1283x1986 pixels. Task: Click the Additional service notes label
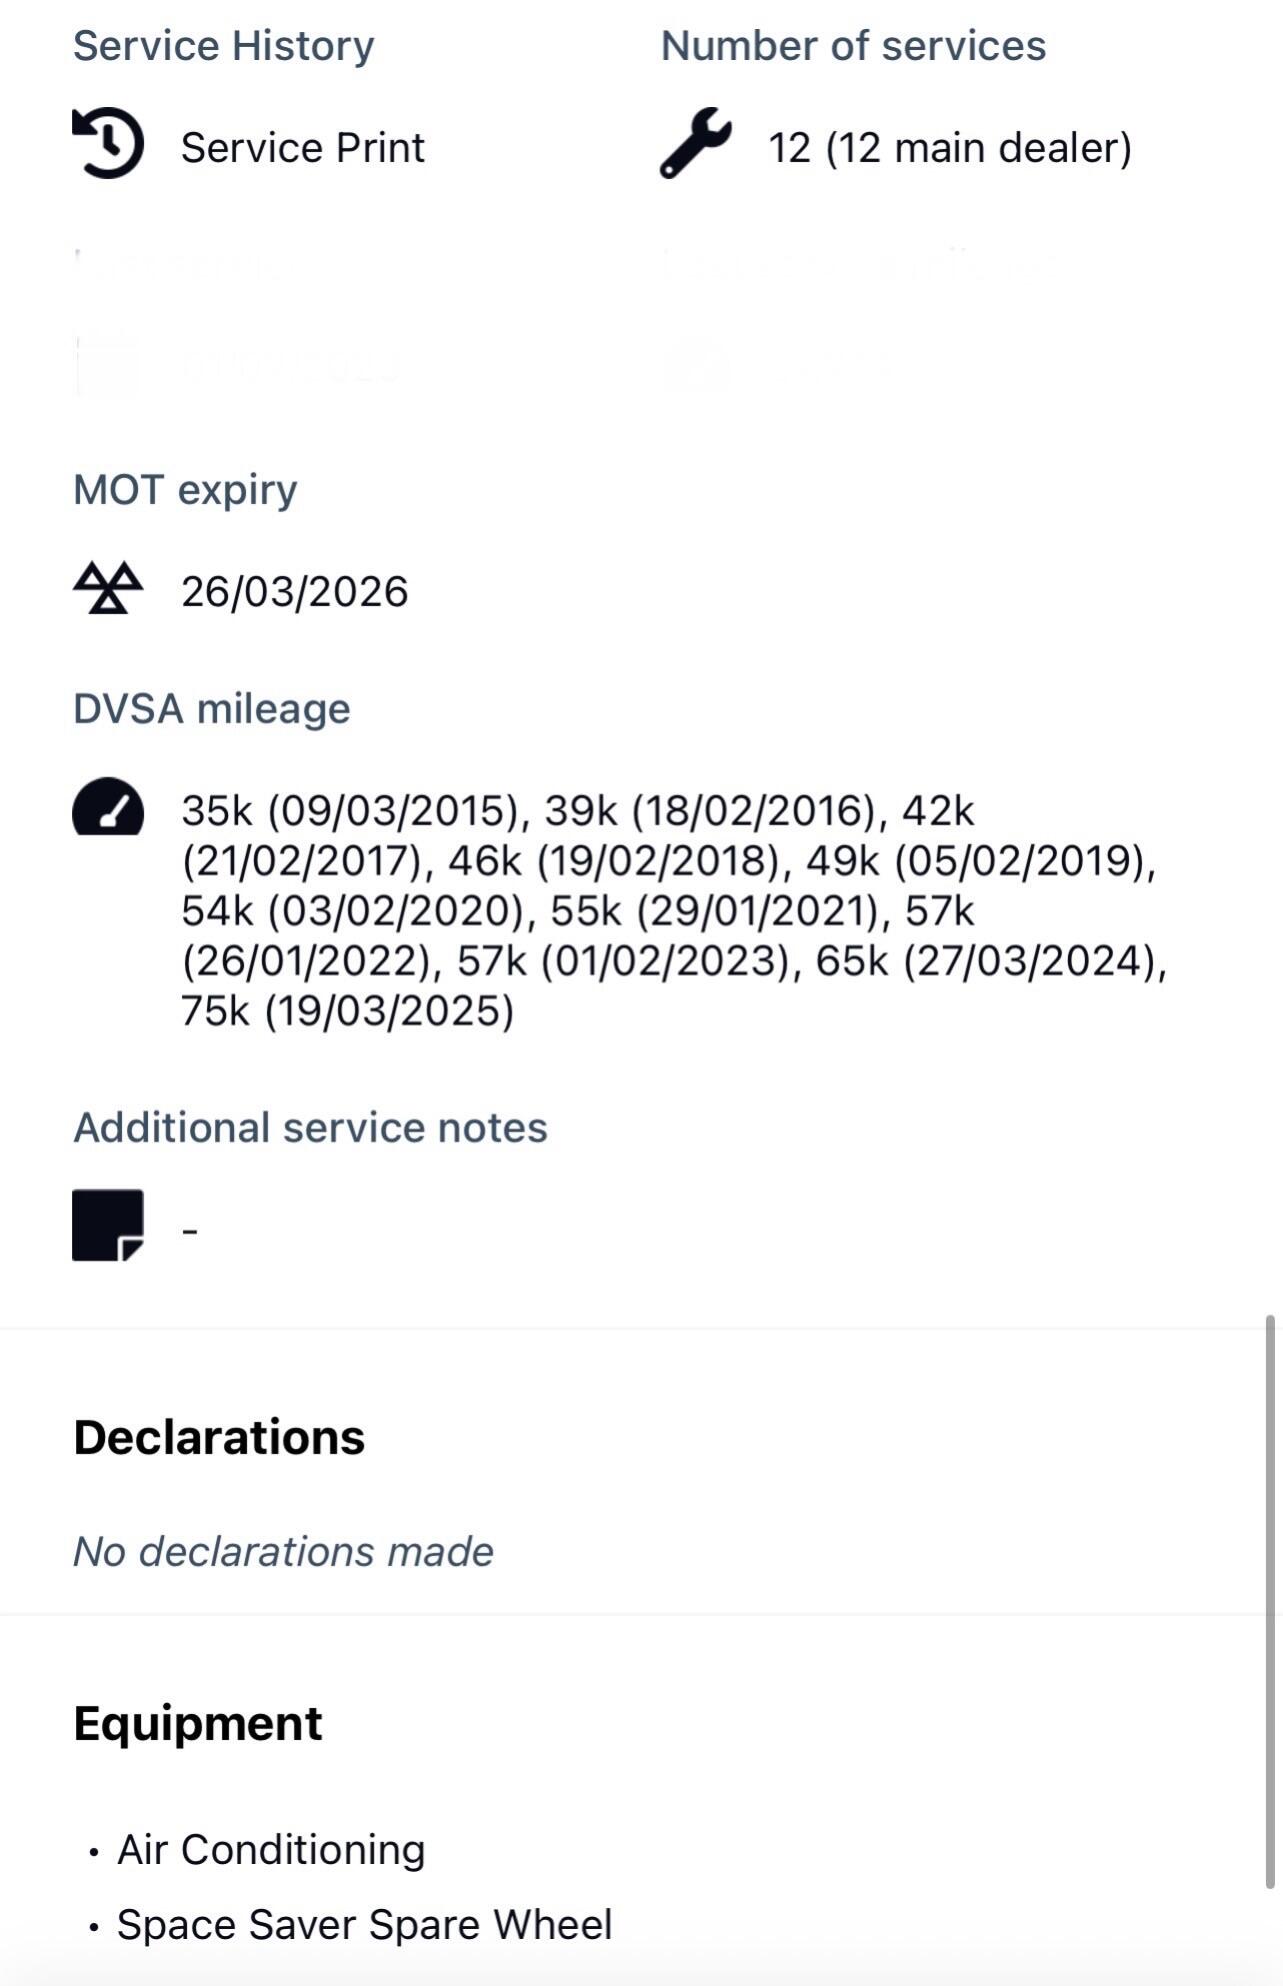[x=310, y=1128]
